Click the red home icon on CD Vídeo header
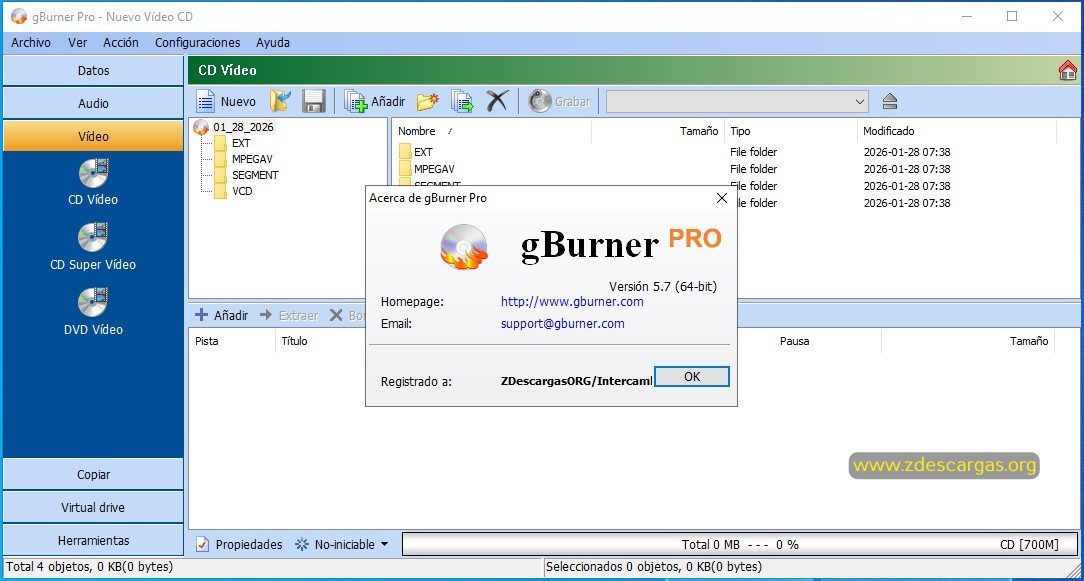This screenshot has height=581, width=1084. pos(1067,71)
